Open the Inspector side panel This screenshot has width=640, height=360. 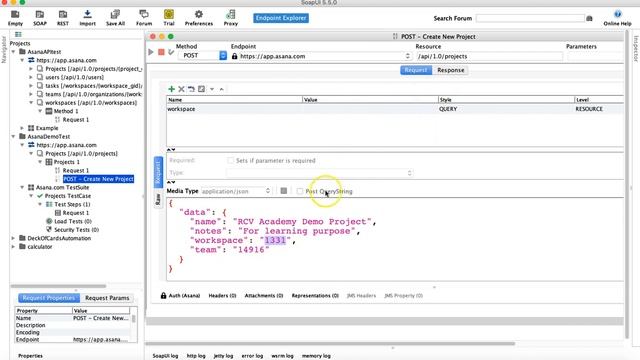tap(636, 49)
